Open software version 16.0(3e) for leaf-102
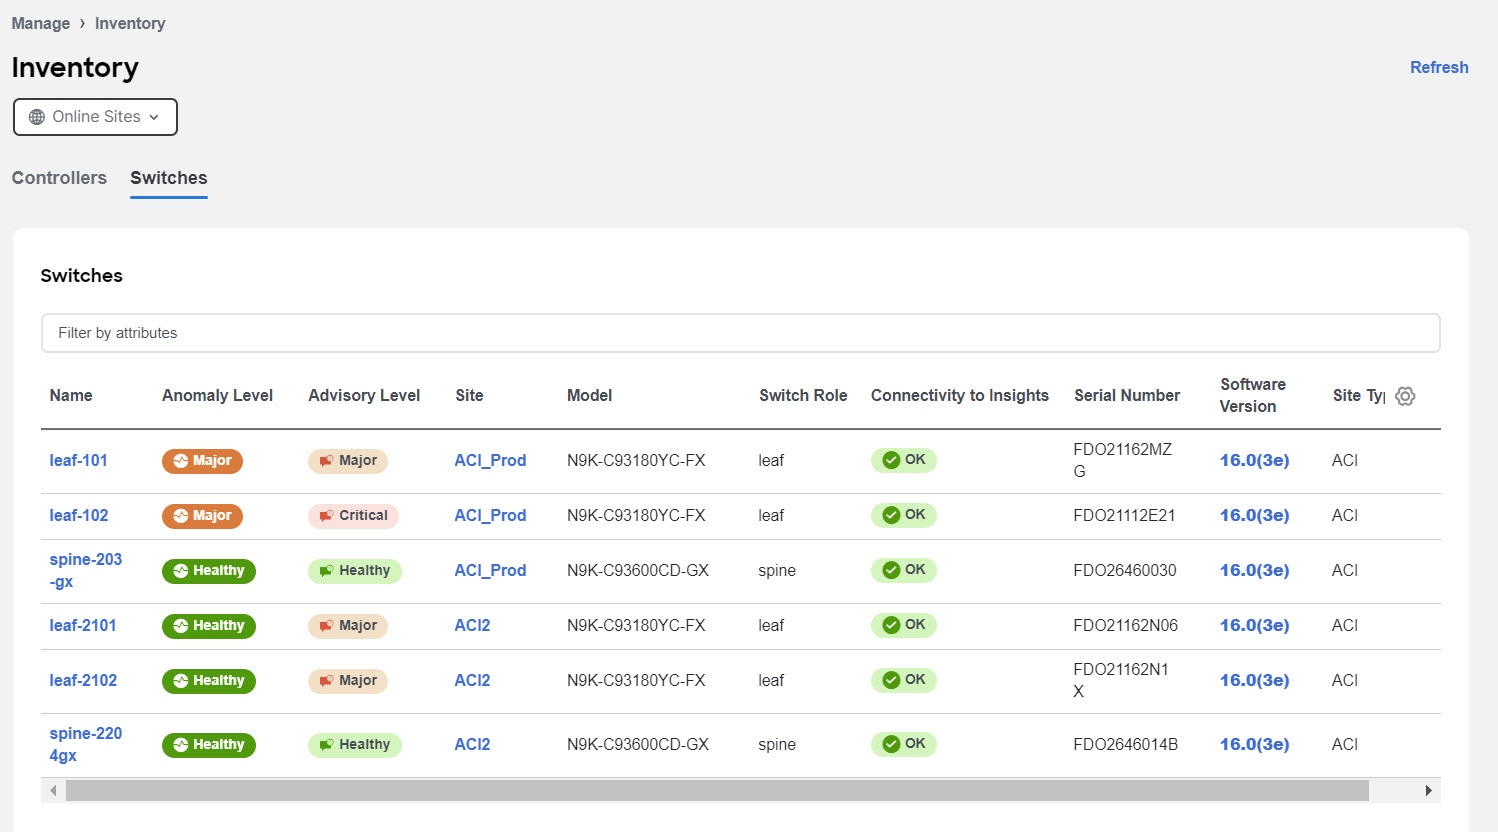This screenshot has height=832, width=1498. [1254, 516]
